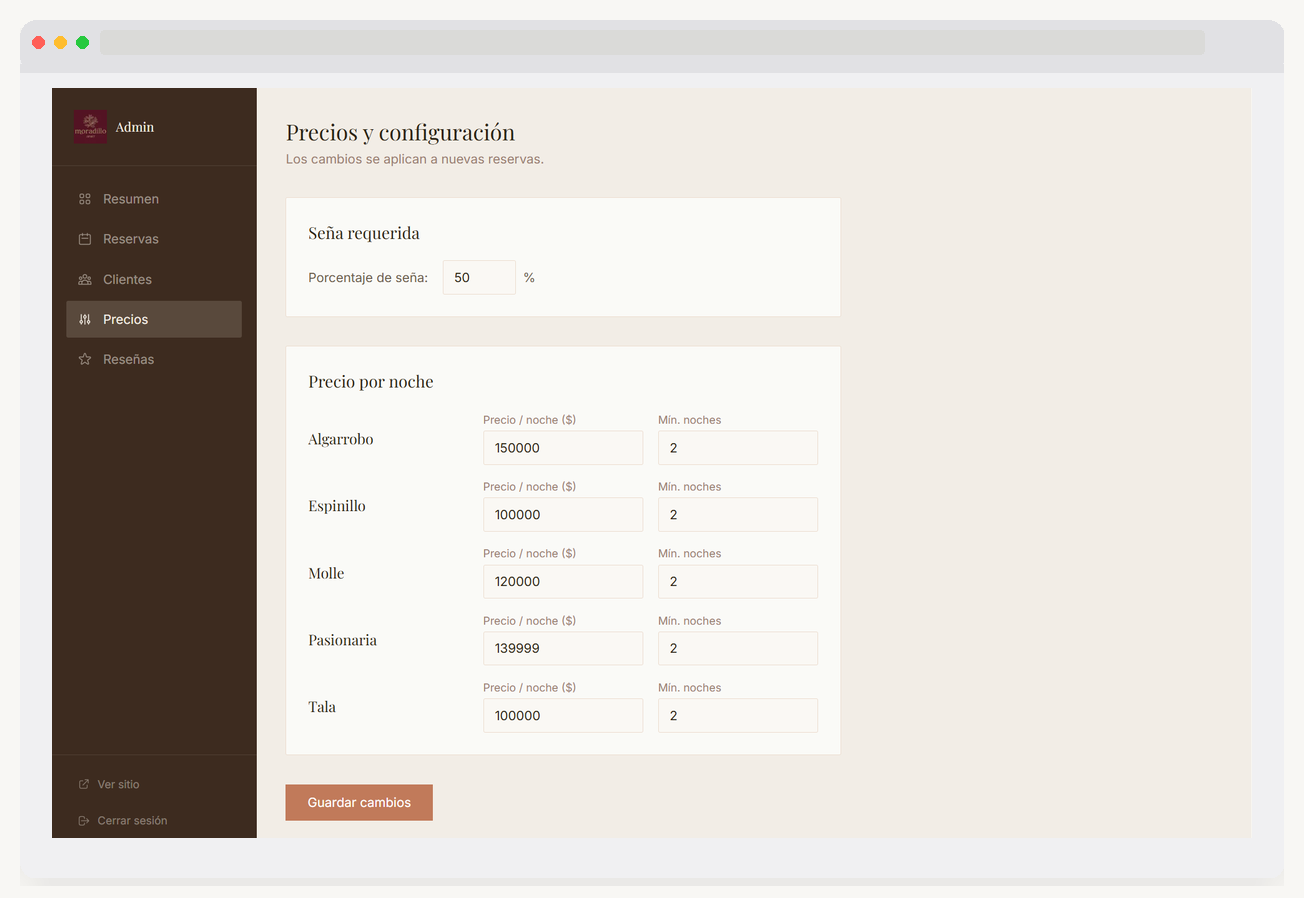
Task: Go to the Reservas section
Action: click(154, 239)
